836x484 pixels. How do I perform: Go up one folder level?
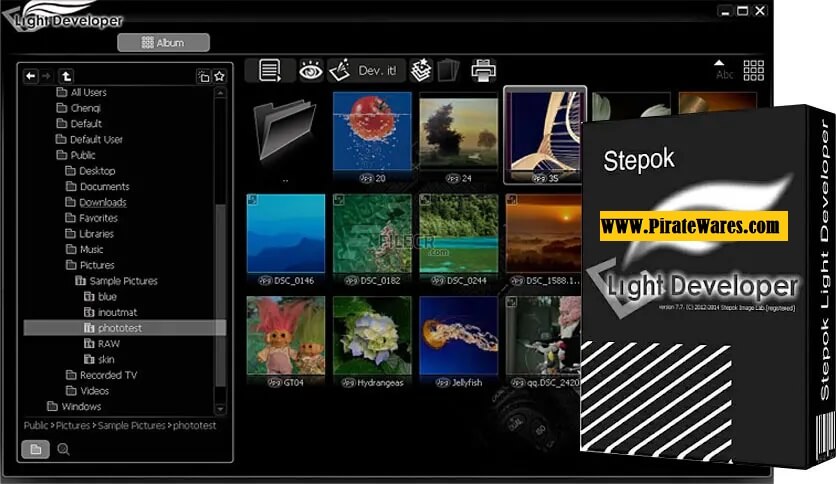[x=66, y=76]
